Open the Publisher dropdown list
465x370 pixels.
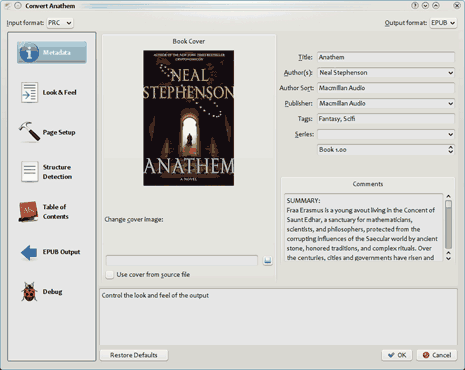pos(450,103)
